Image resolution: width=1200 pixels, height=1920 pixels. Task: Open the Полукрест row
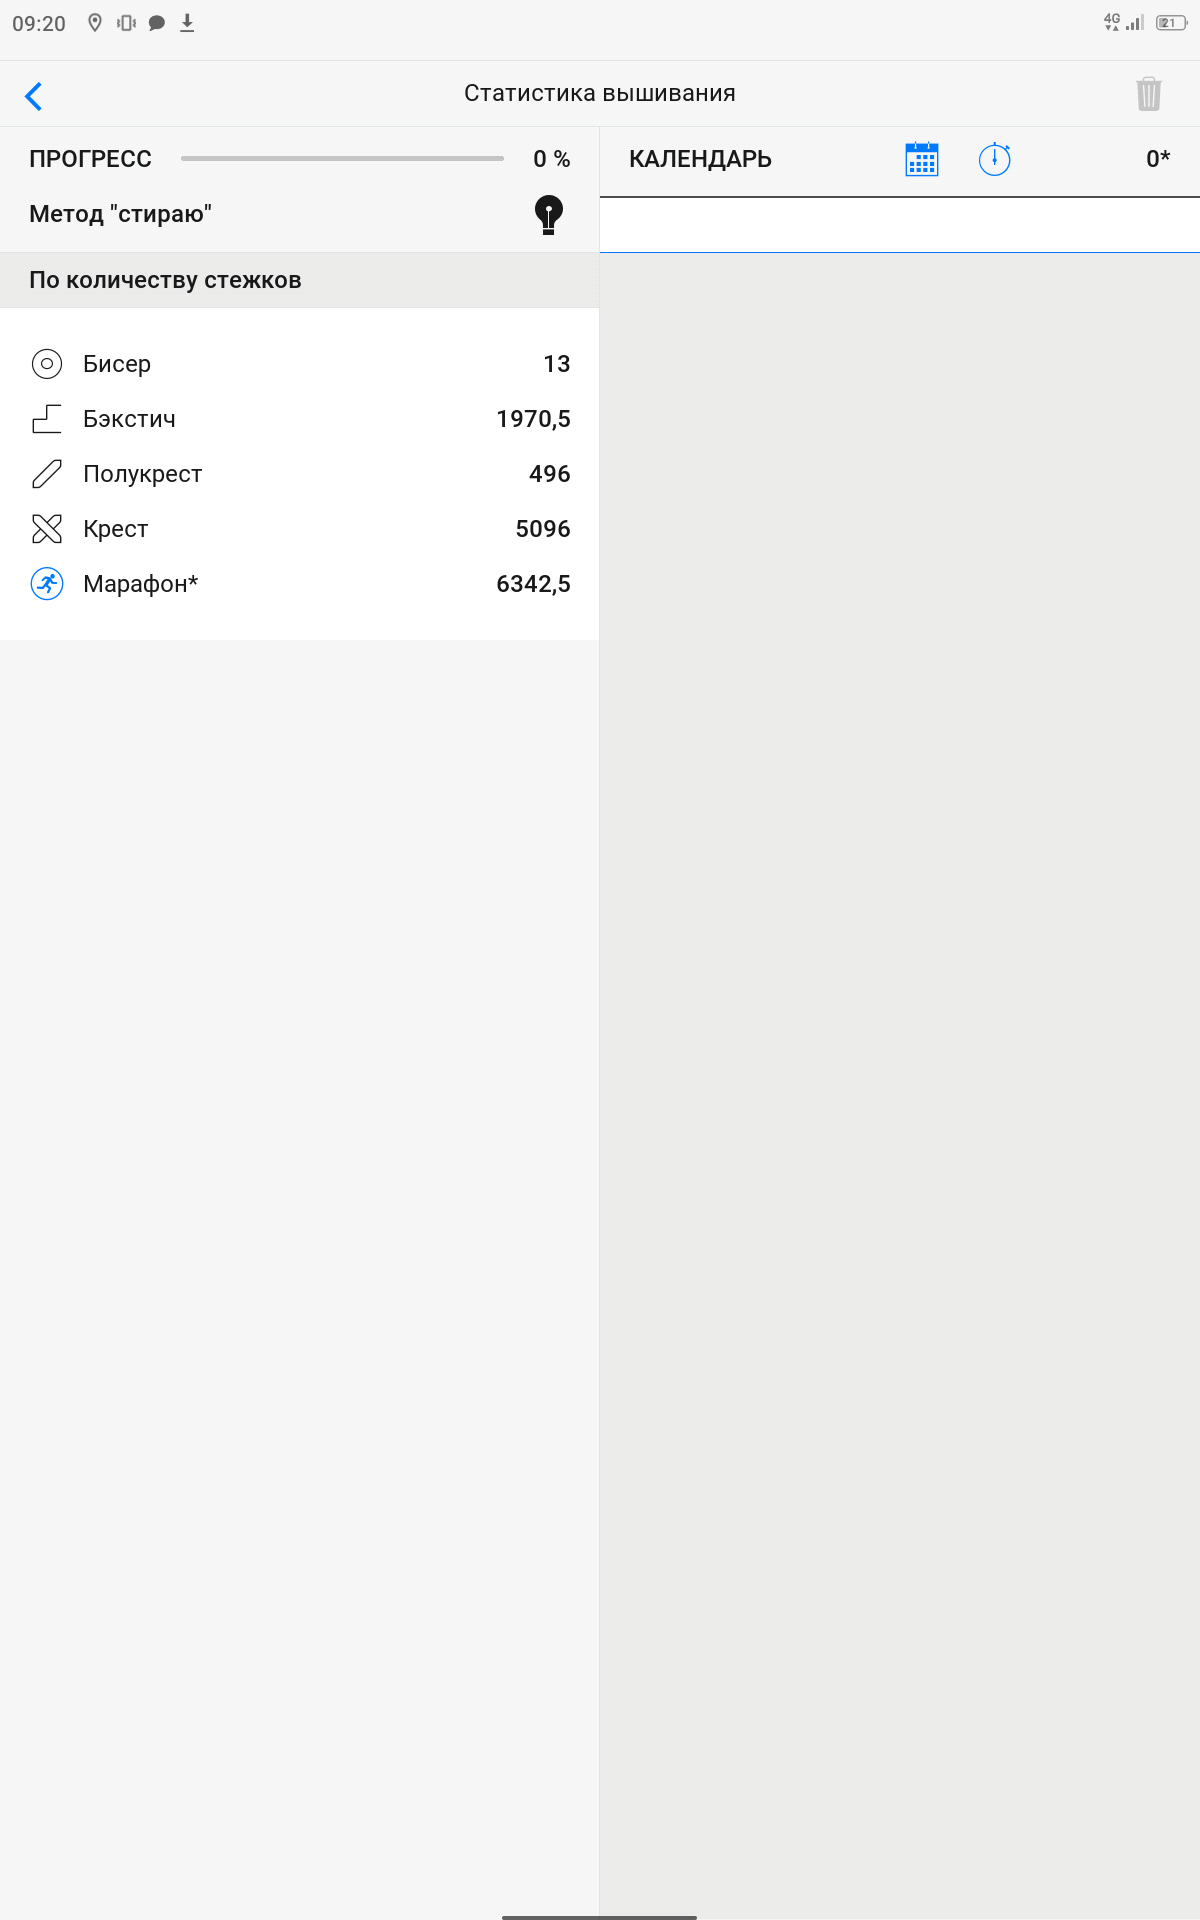pyautogui.click(x=300, y=474)
